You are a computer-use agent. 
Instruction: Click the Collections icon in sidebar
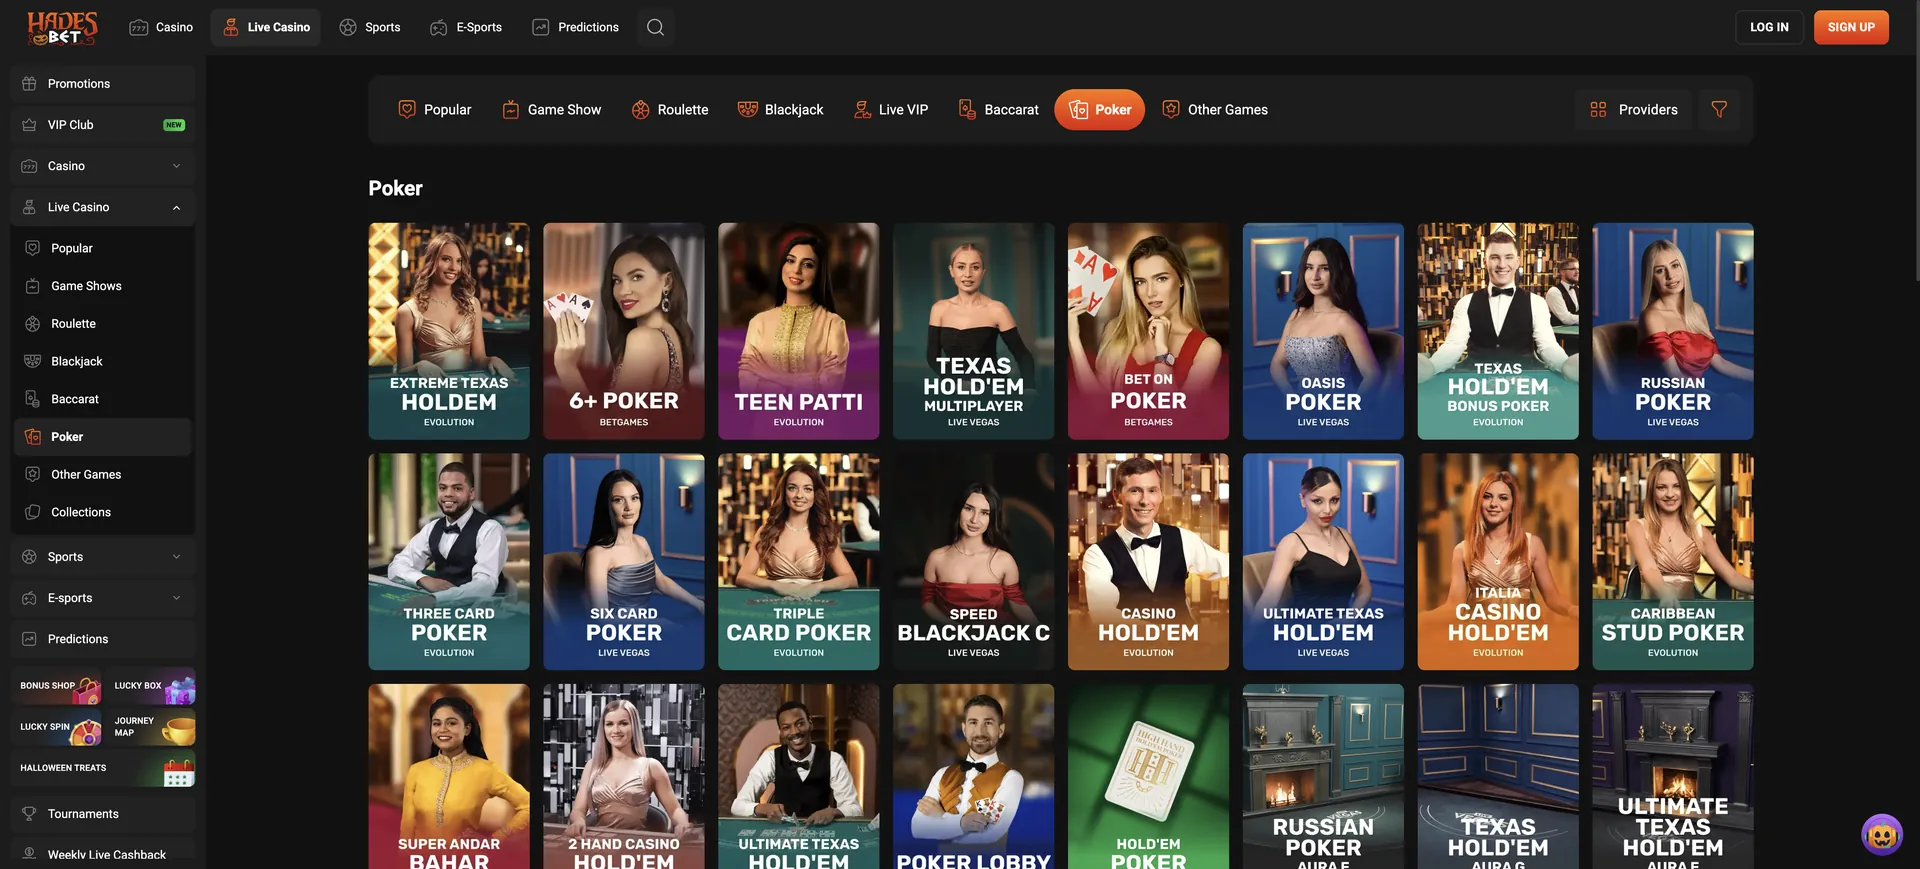point(33,512)
